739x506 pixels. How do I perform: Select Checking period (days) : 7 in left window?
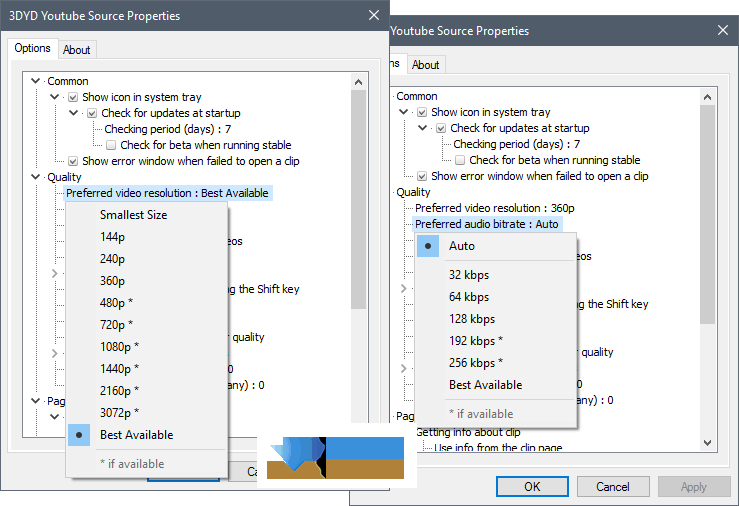pos(168,129)
